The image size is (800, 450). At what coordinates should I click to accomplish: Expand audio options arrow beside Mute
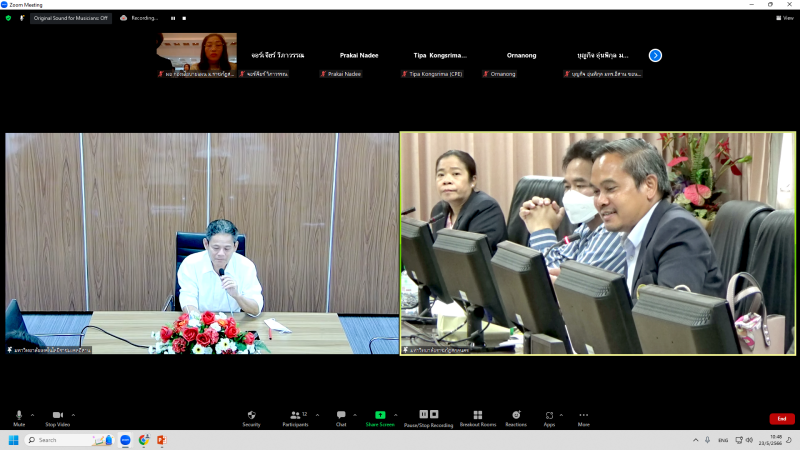[32, 414]
